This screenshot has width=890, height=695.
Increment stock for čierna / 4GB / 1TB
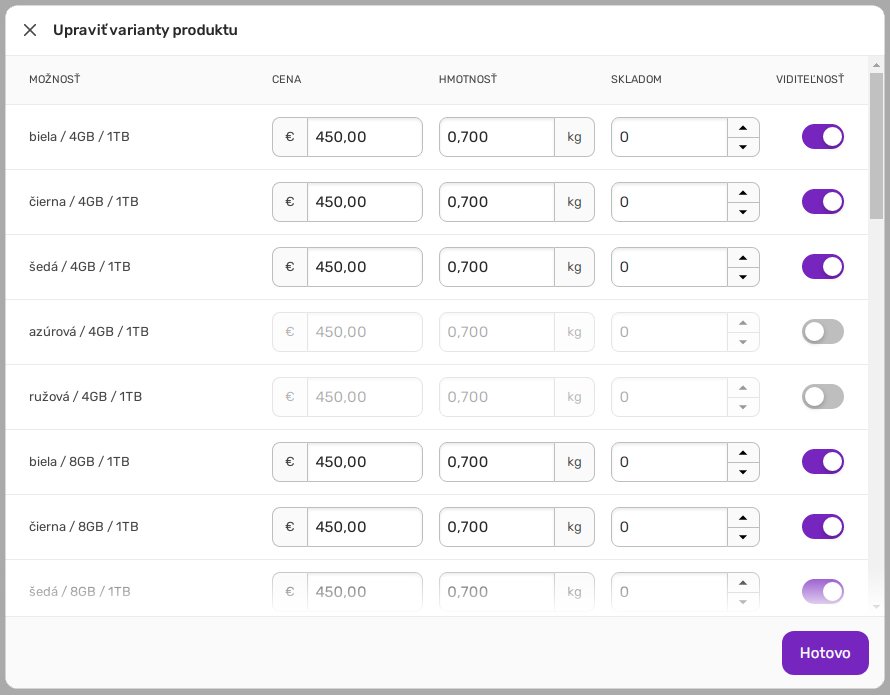coord(743,192)
